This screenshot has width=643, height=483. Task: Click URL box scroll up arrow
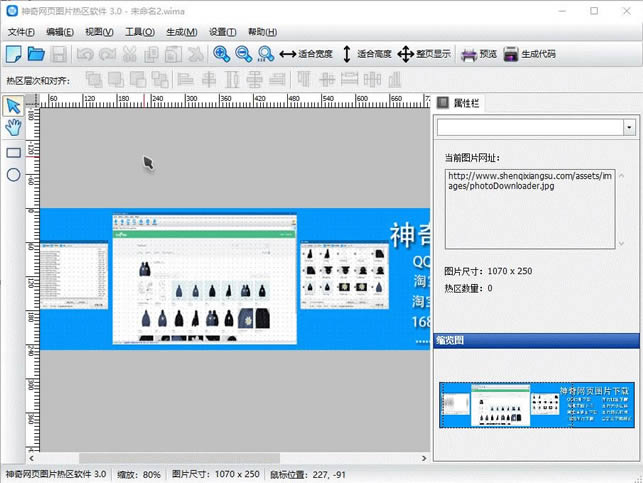622,176
